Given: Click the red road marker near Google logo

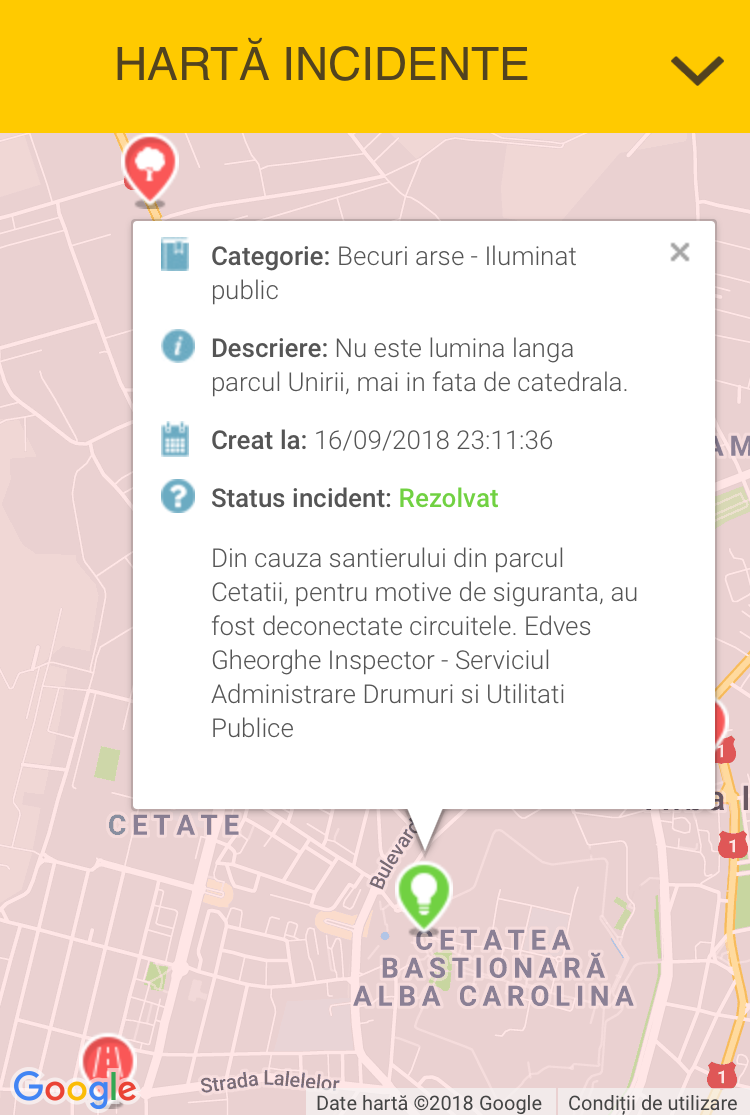Looking at the screenshot, I should (x=108, y=1058).
